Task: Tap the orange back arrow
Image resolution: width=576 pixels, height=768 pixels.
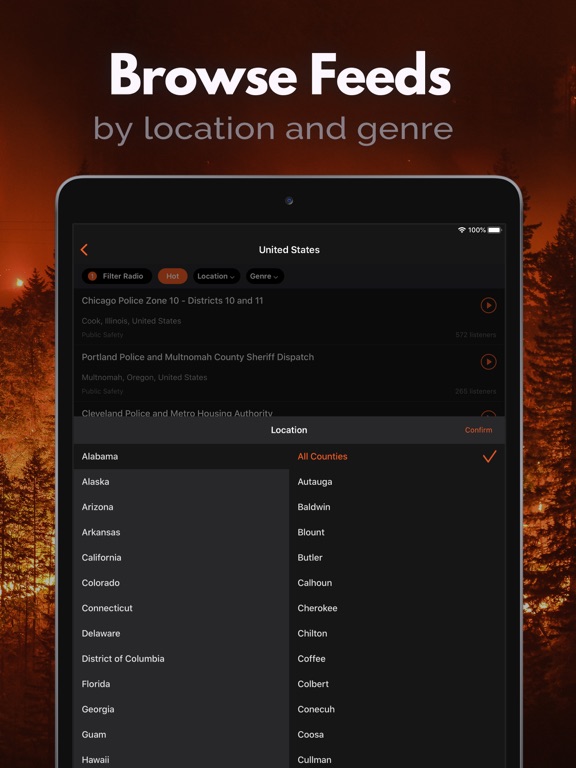Action: point(84,250)
